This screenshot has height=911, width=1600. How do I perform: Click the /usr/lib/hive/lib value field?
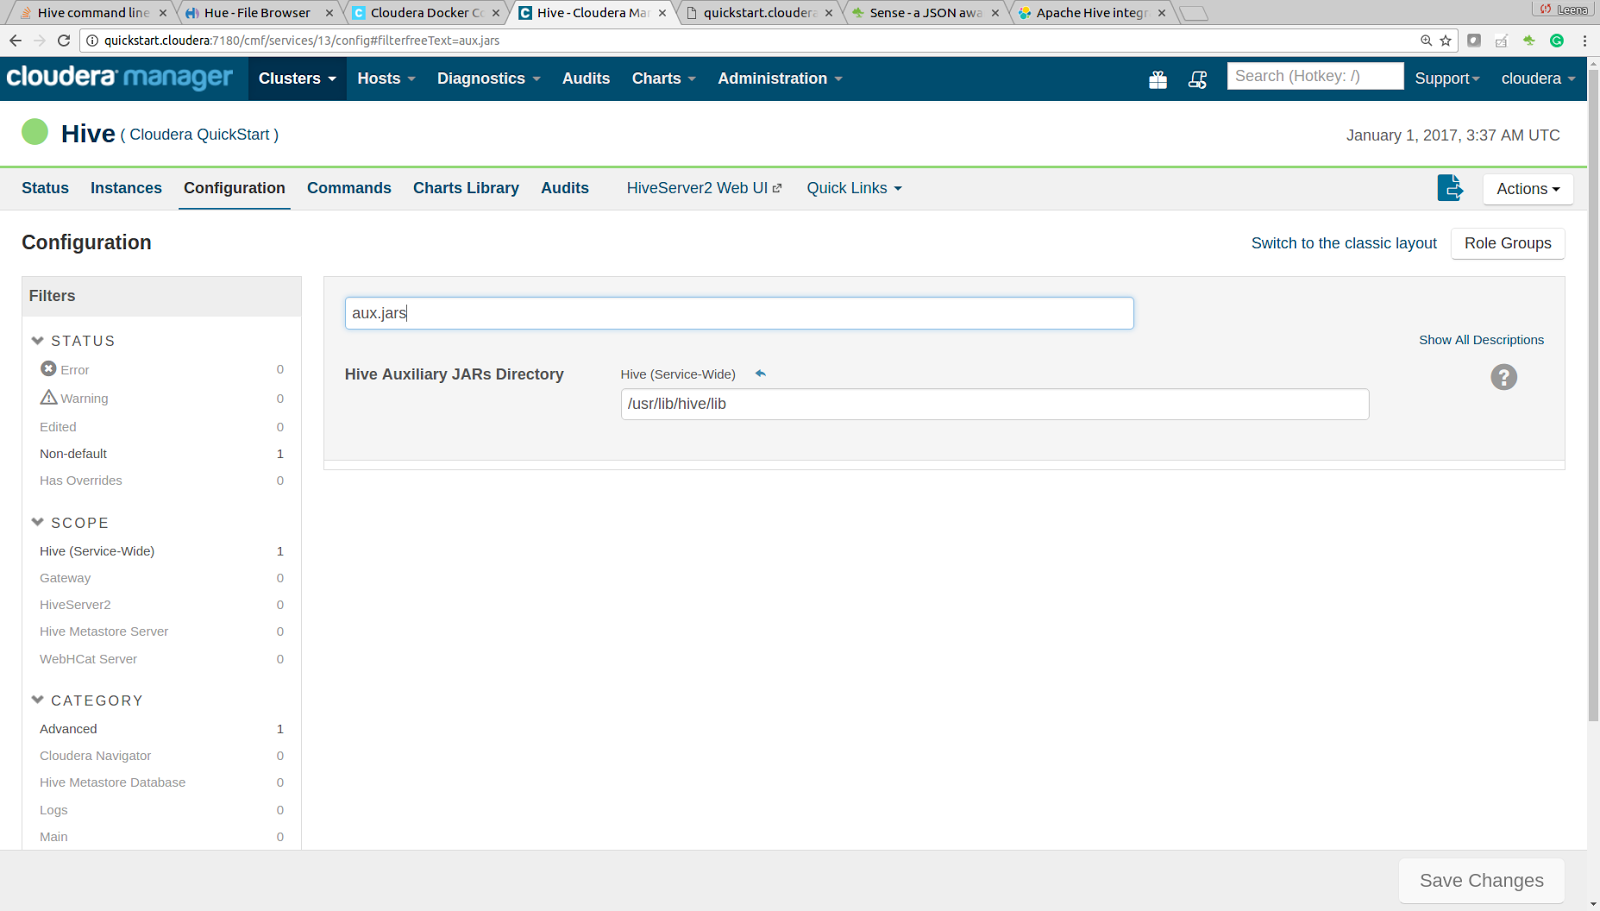995,404
